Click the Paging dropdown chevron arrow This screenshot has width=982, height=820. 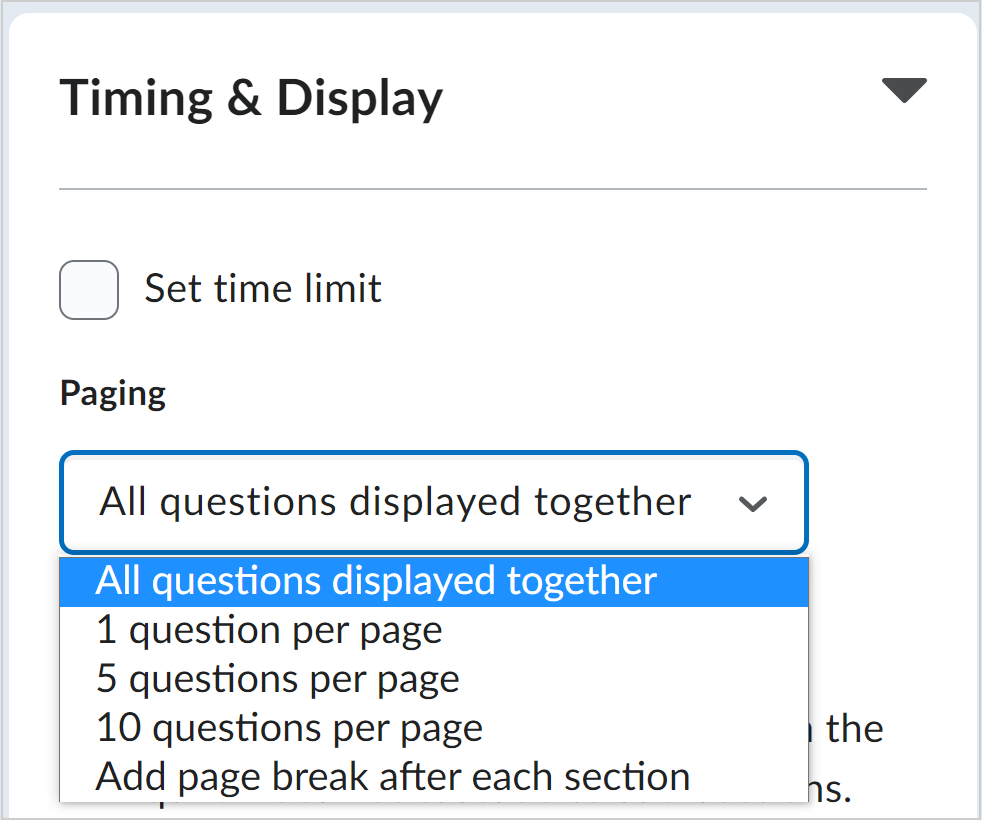(x=752, y=504)
